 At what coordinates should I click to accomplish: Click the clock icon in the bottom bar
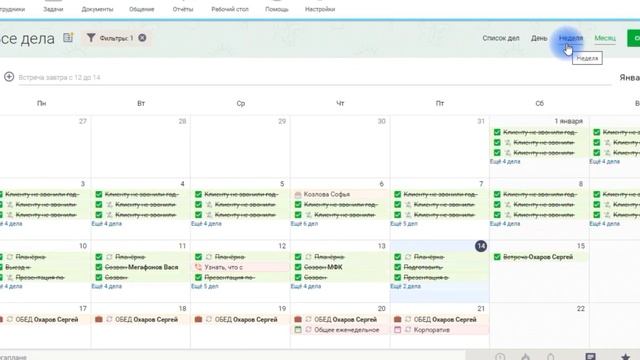[x=500, y=357]
